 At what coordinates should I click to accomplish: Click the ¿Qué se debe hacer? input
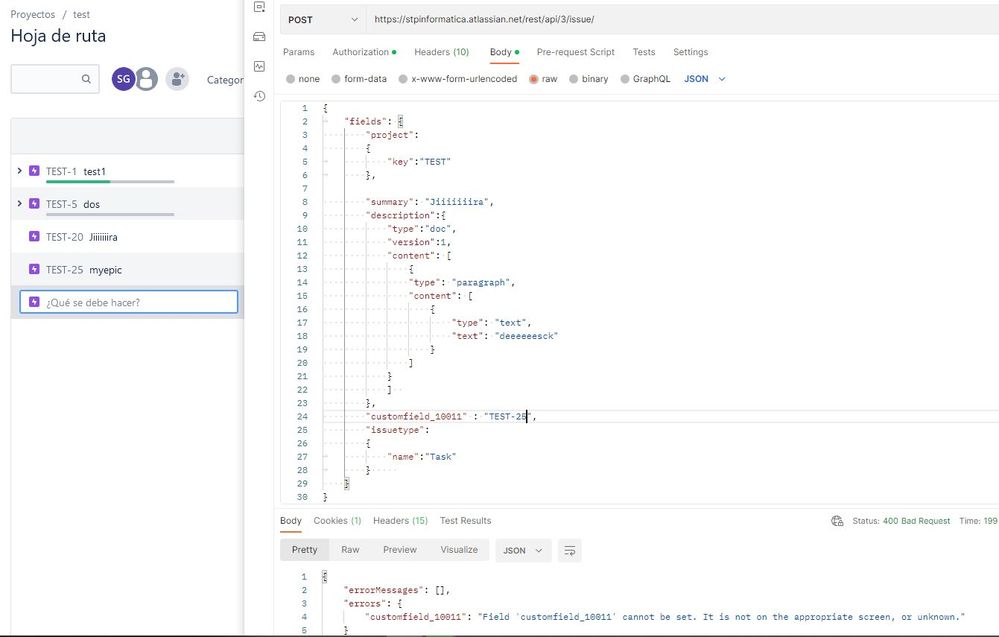point(129,302)
